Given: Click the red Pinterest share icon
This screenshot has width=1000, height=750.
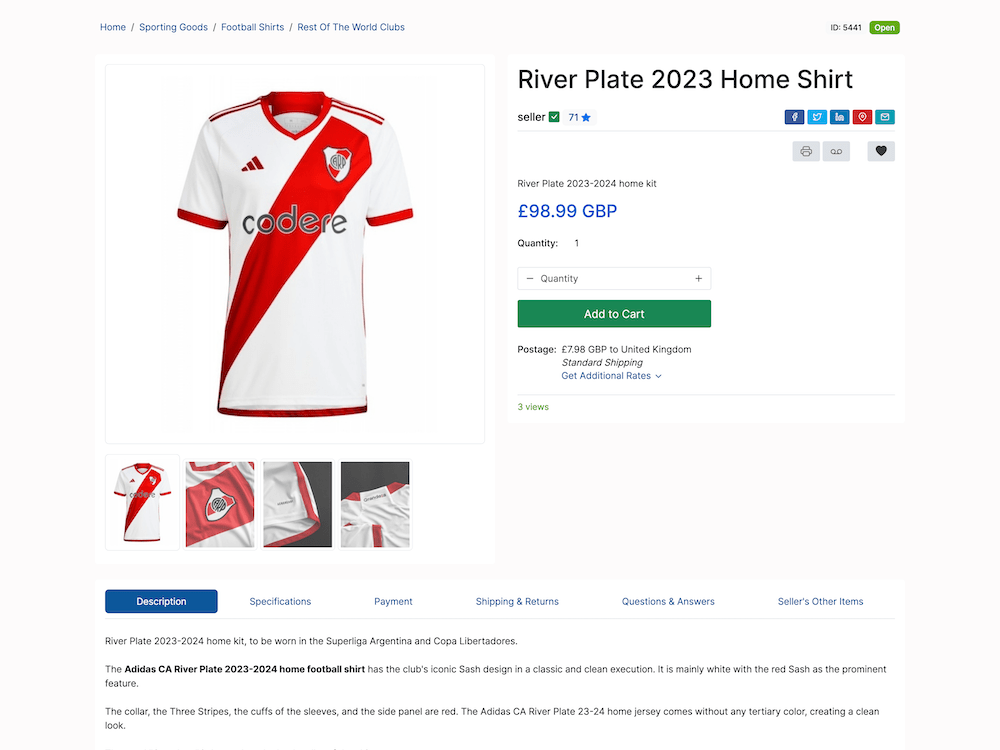Looking at the screenshot, I should coord(862,117).
